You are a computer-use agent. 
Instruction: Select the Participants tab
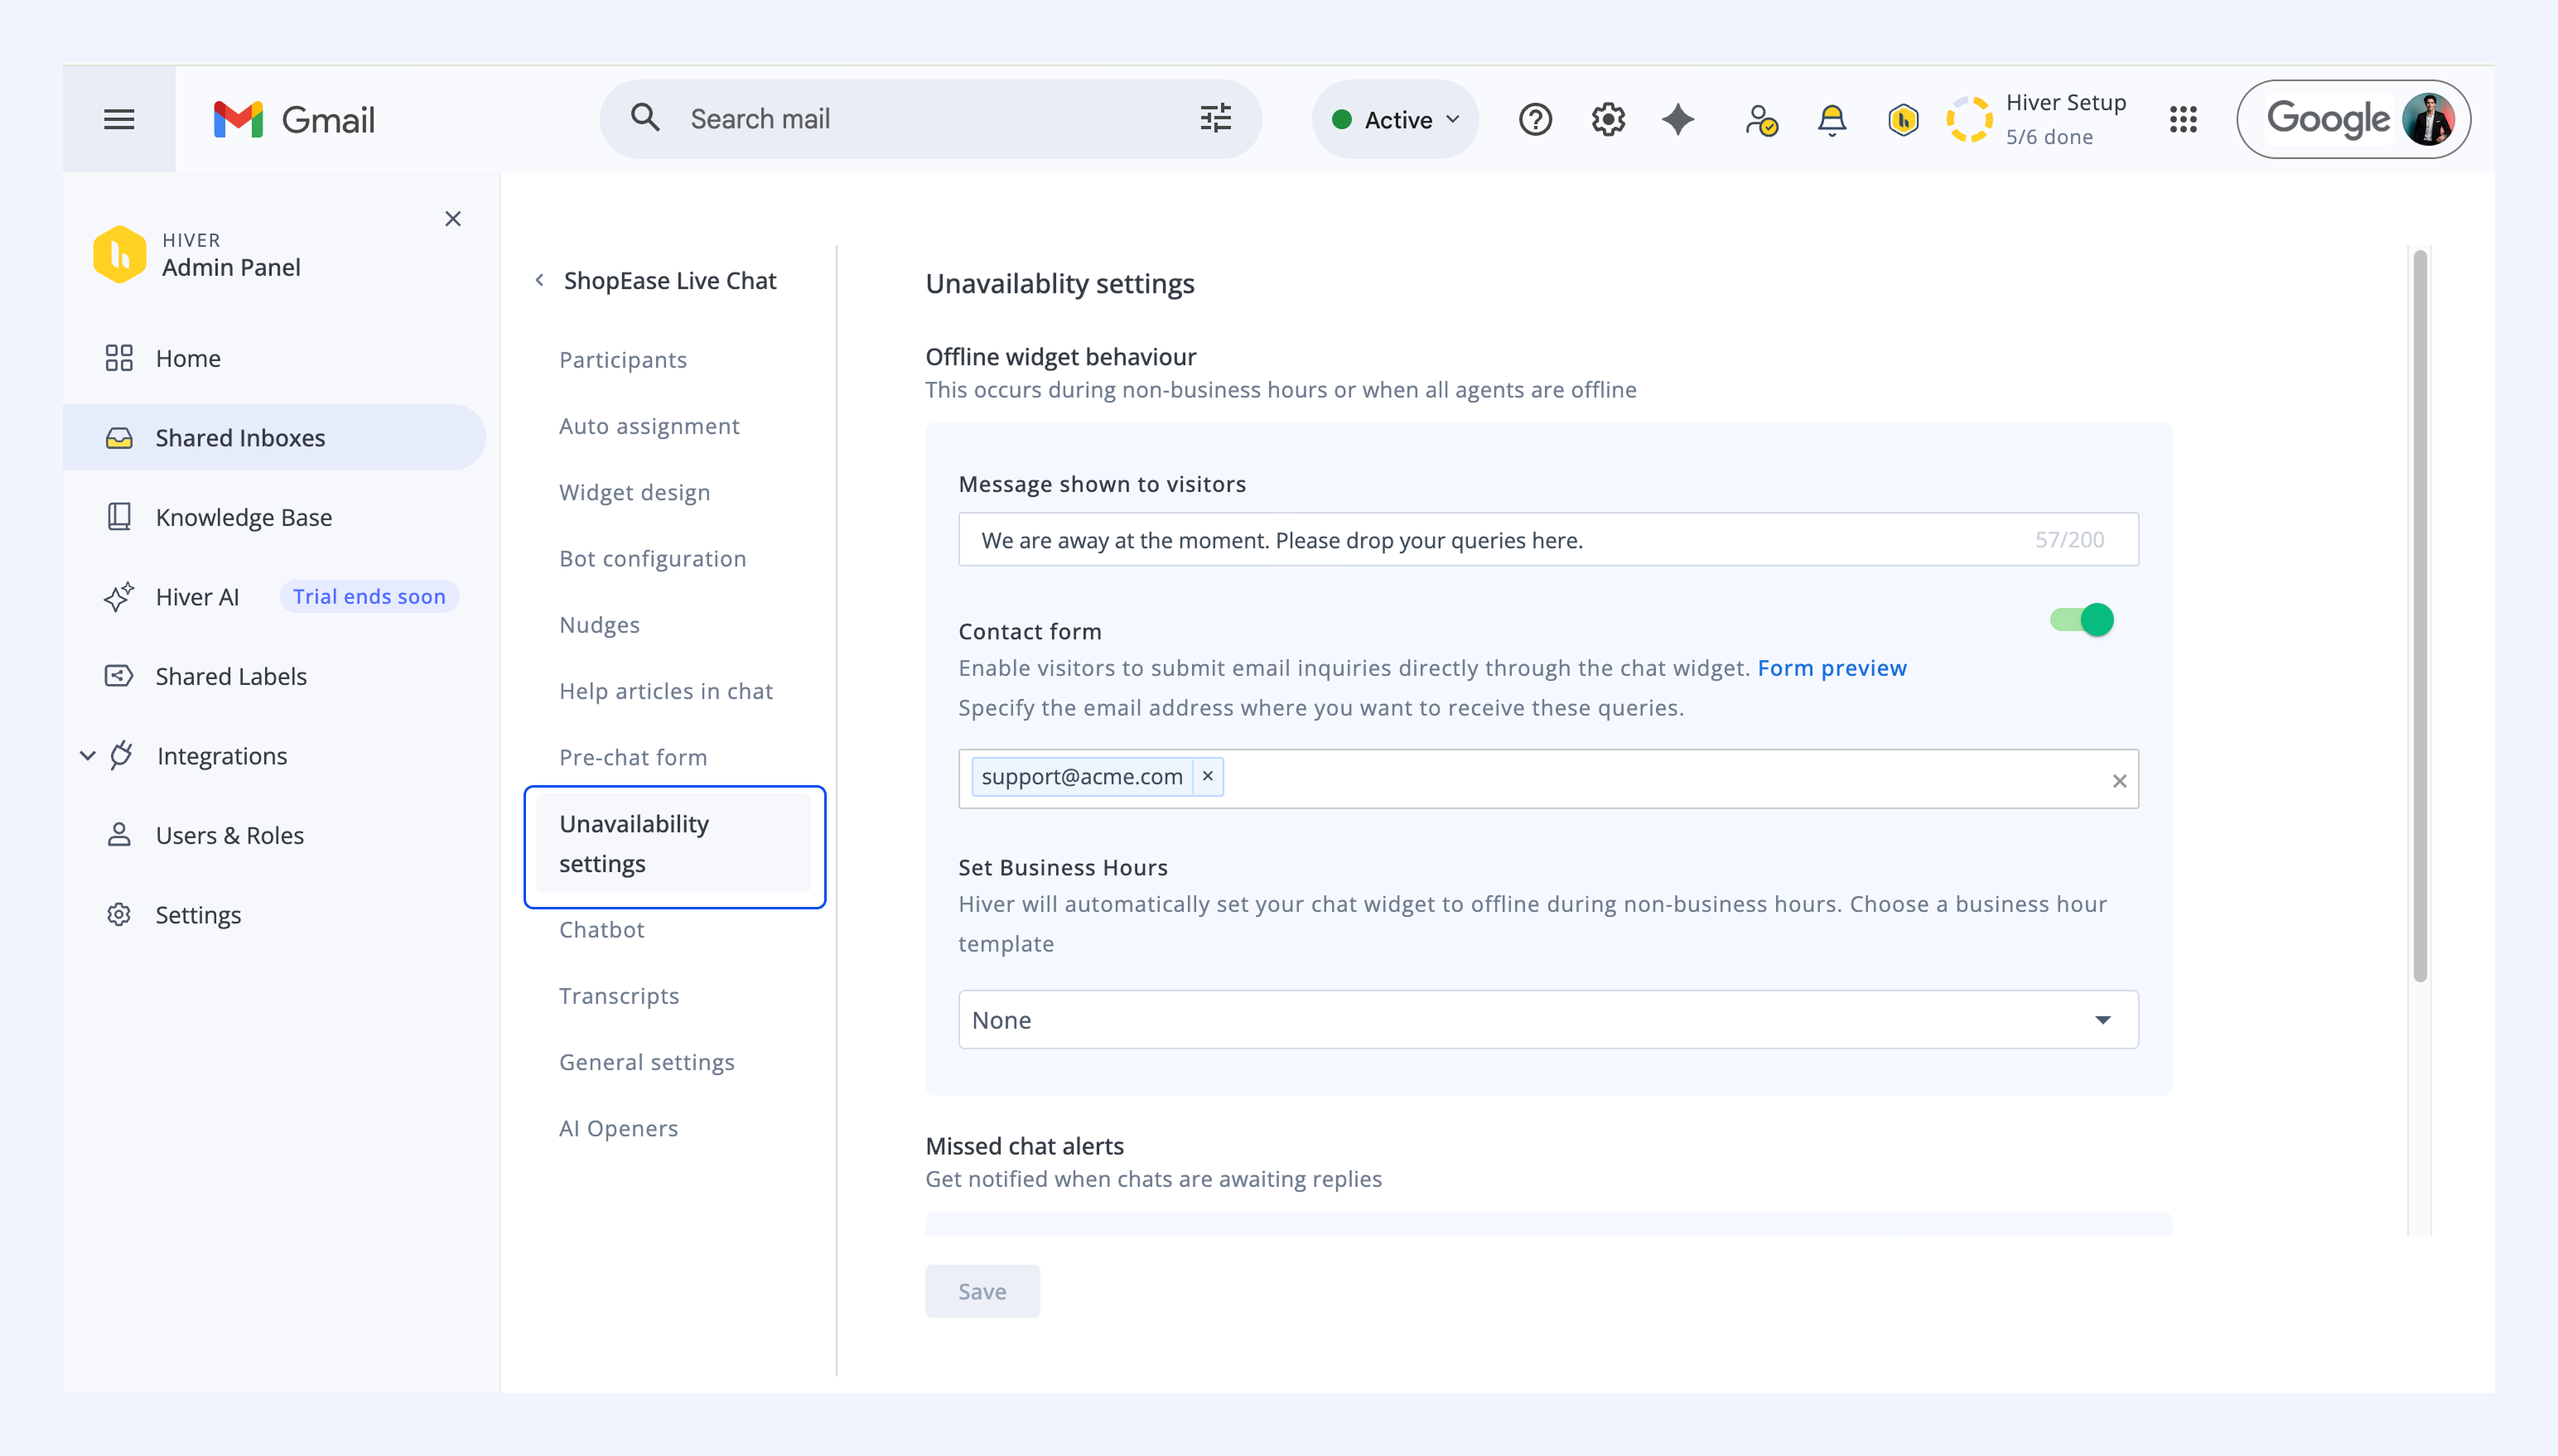(x=623, y=359)
